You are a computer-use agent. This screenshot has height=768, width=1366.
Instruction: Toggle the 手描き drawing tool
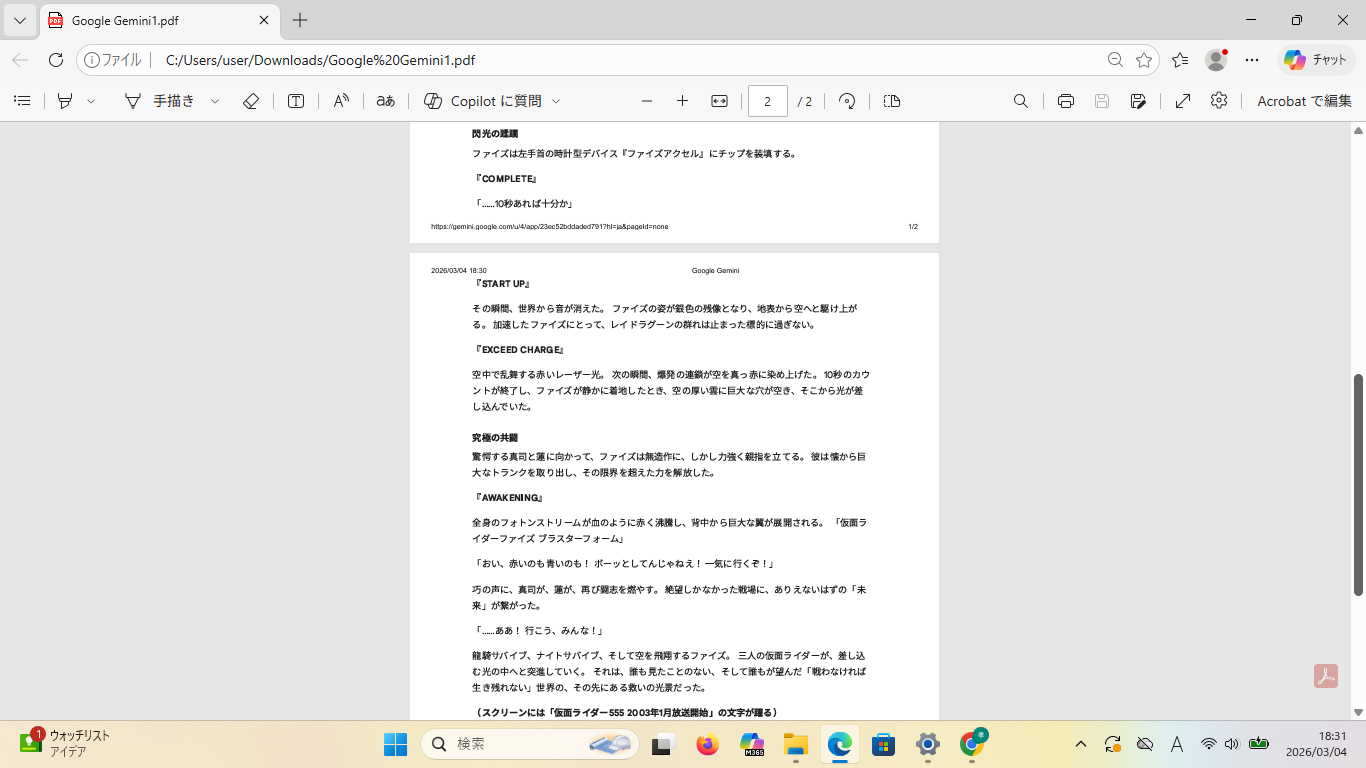[160, 101]
